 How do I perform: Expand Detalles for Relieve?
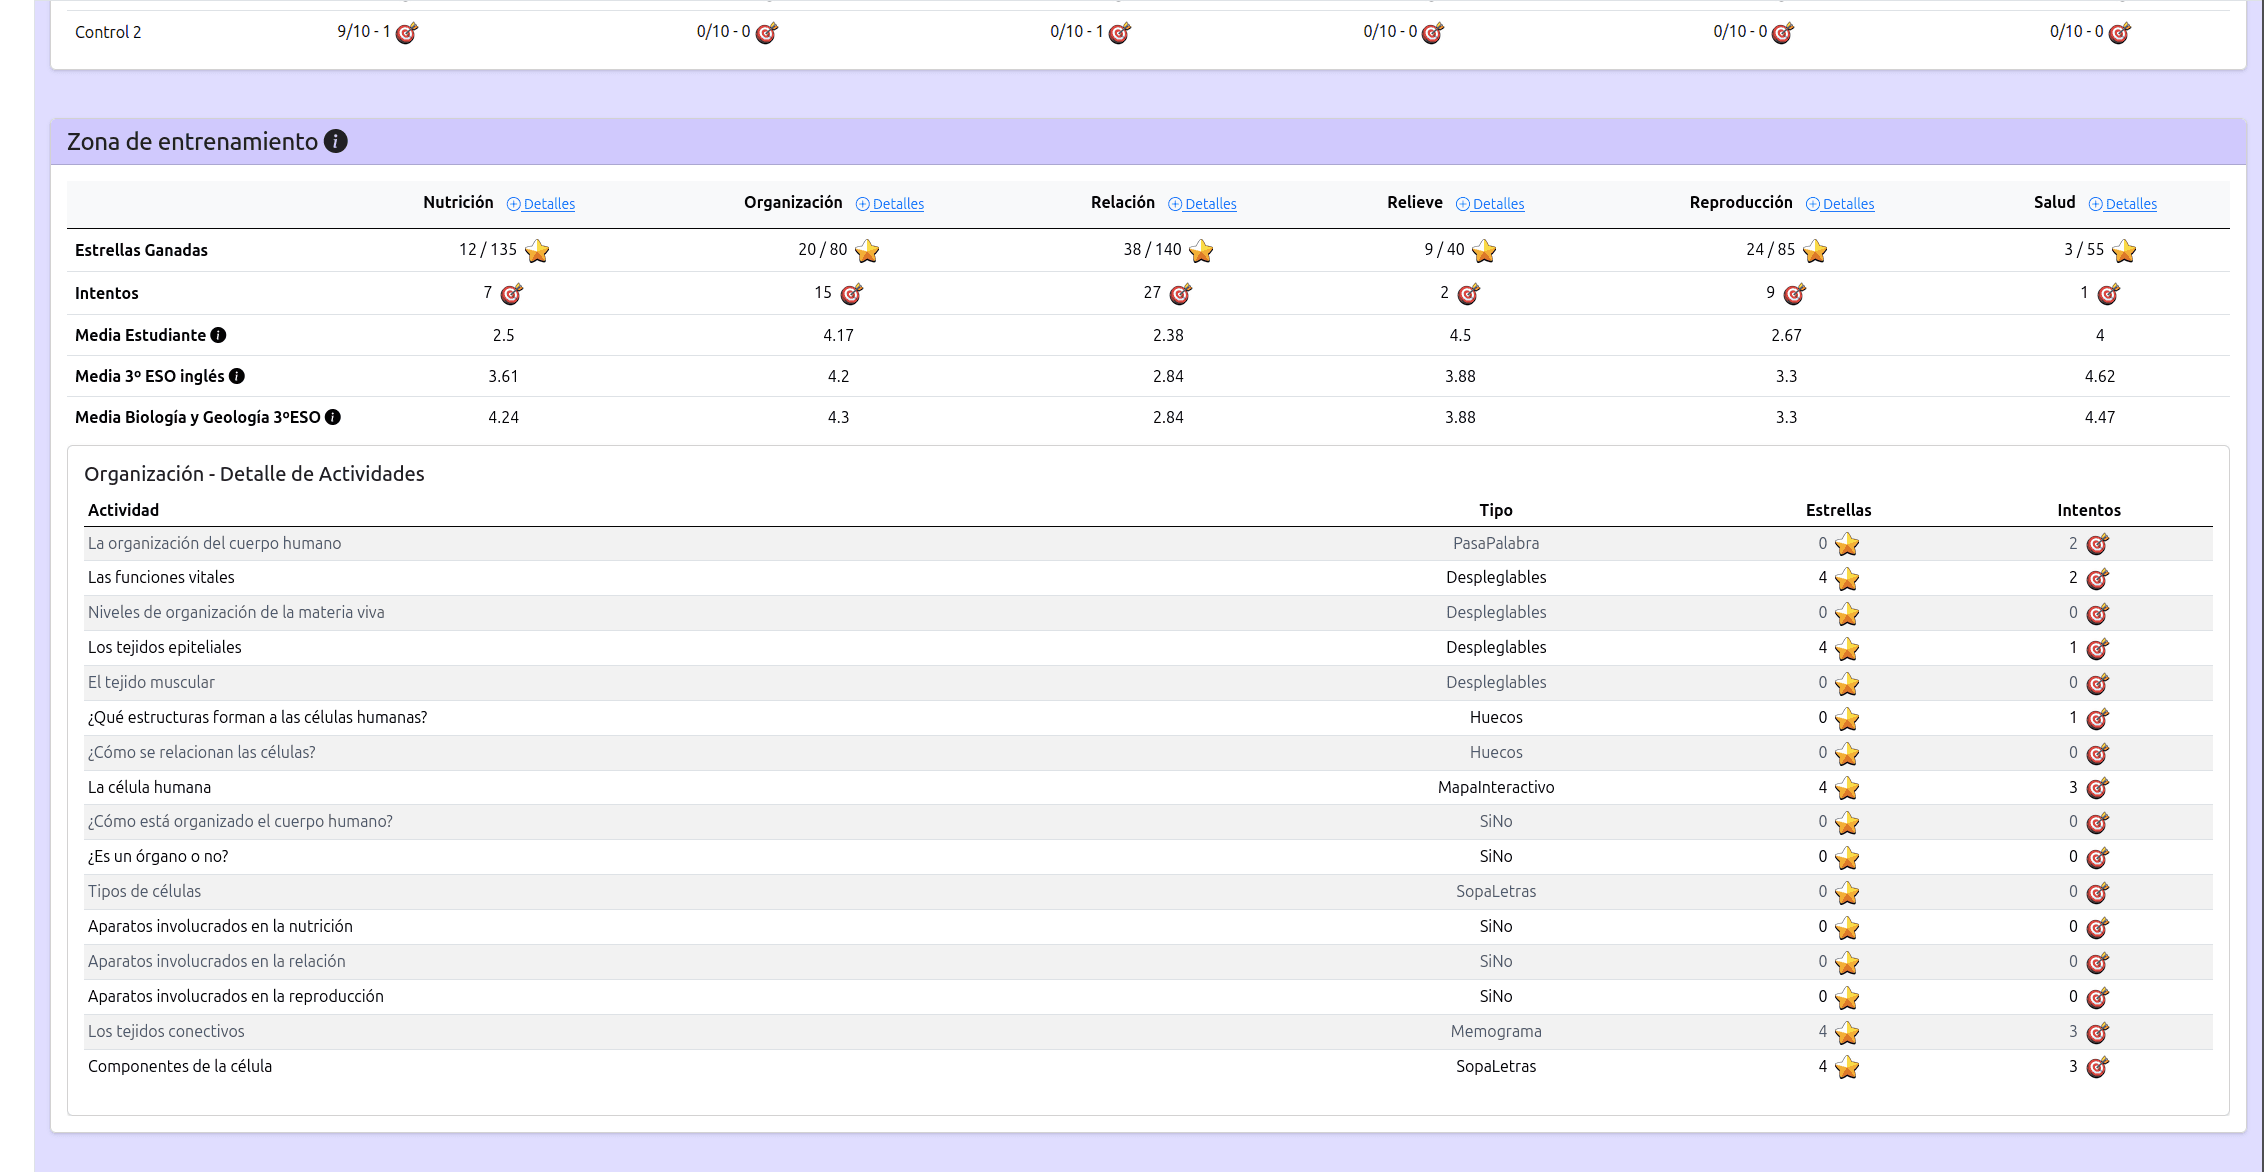[1490, 203]
